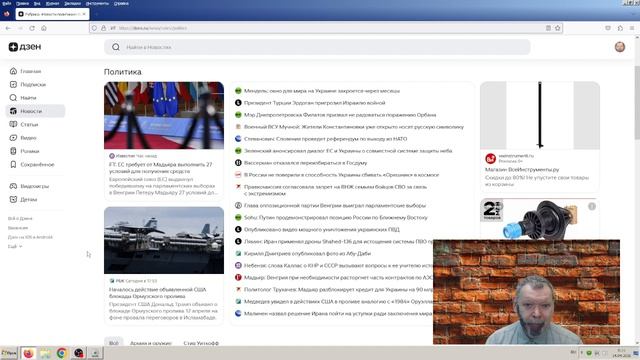Screen dimensions: 640x360
Task: Select Все topic chip
Action: (x=114, y=343)
